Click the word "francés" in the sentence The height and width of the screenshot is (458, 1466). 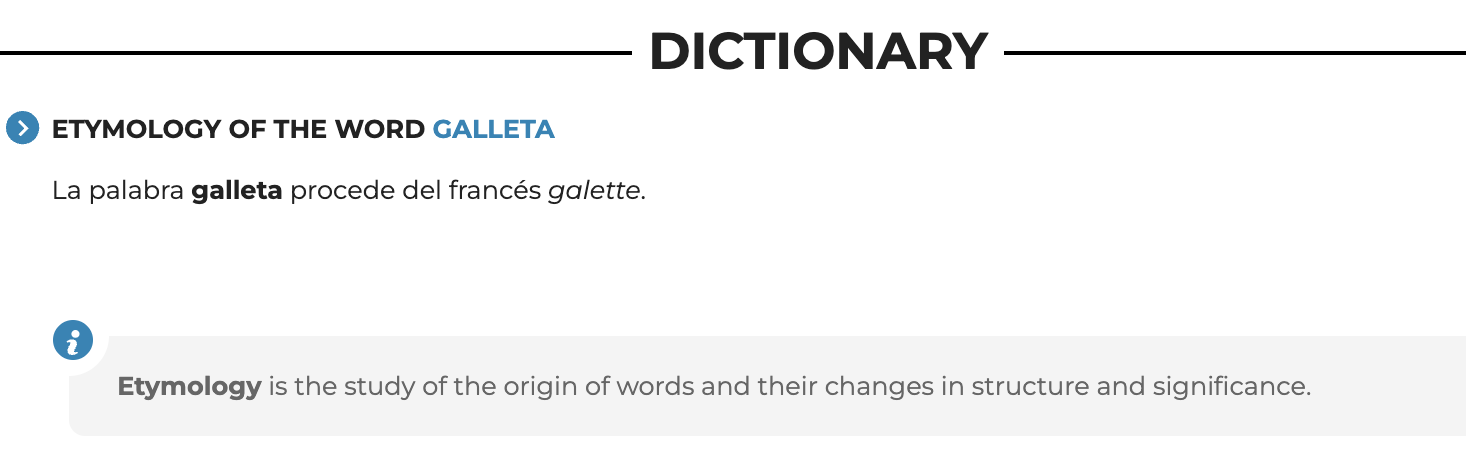pyautogui.click(x=489, y=191)
